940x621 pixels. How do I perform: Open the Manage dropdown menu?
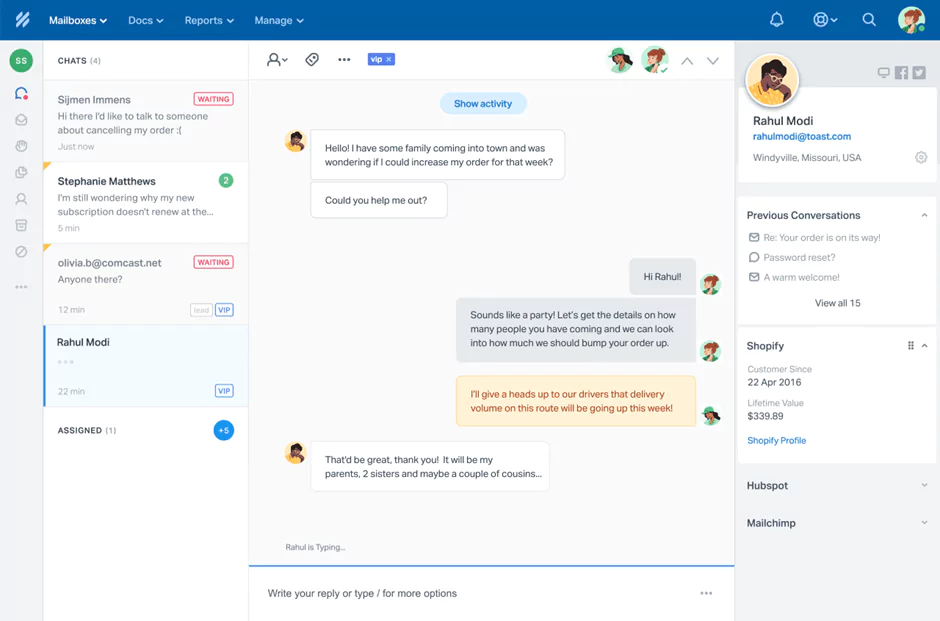coord(278,20)
